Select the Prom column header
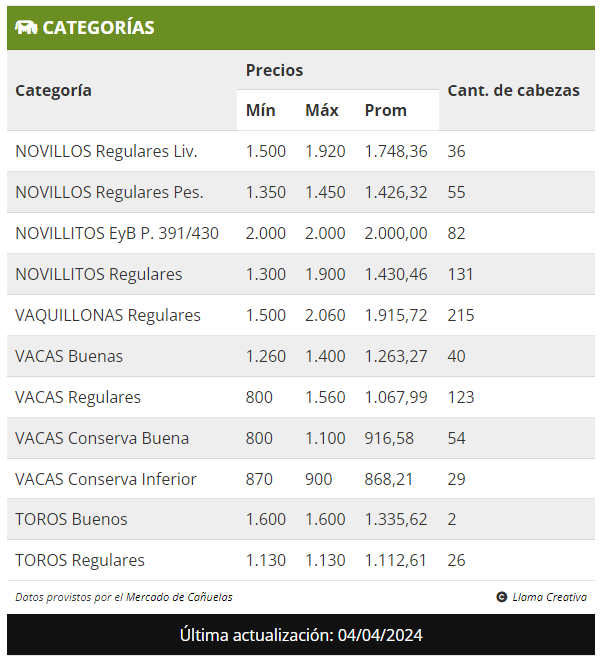Image resolution: width=600 pixels, height=658 pixels. coord(386,110)
